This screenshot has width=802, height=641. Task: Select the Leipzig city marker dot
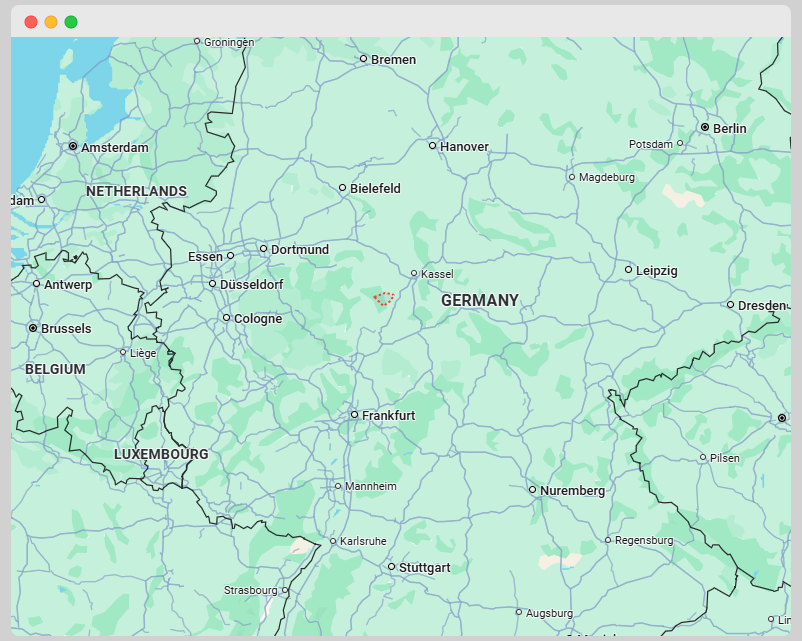tap(628, 270)
